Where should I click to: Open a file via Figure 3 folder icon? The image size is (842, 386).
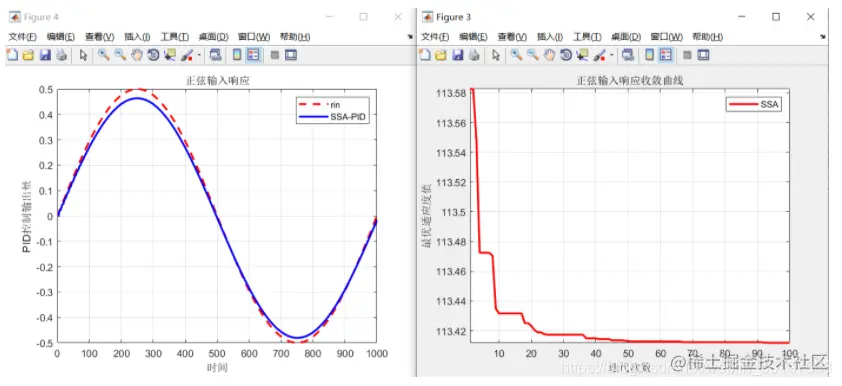(441, 55)
